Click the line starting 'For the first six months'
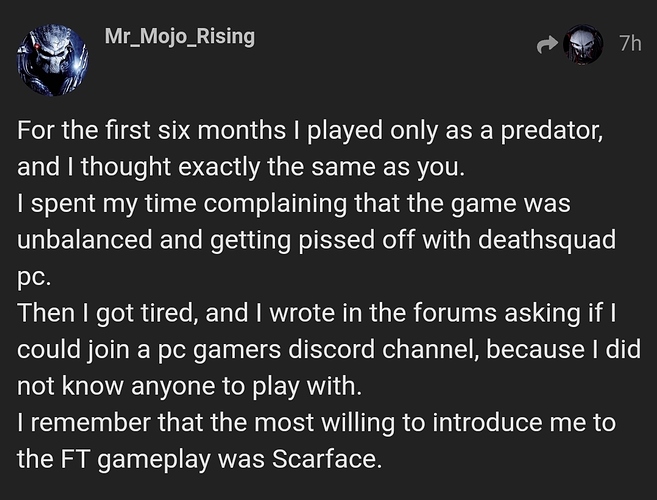657x500 pixels. tap(310, 131)
